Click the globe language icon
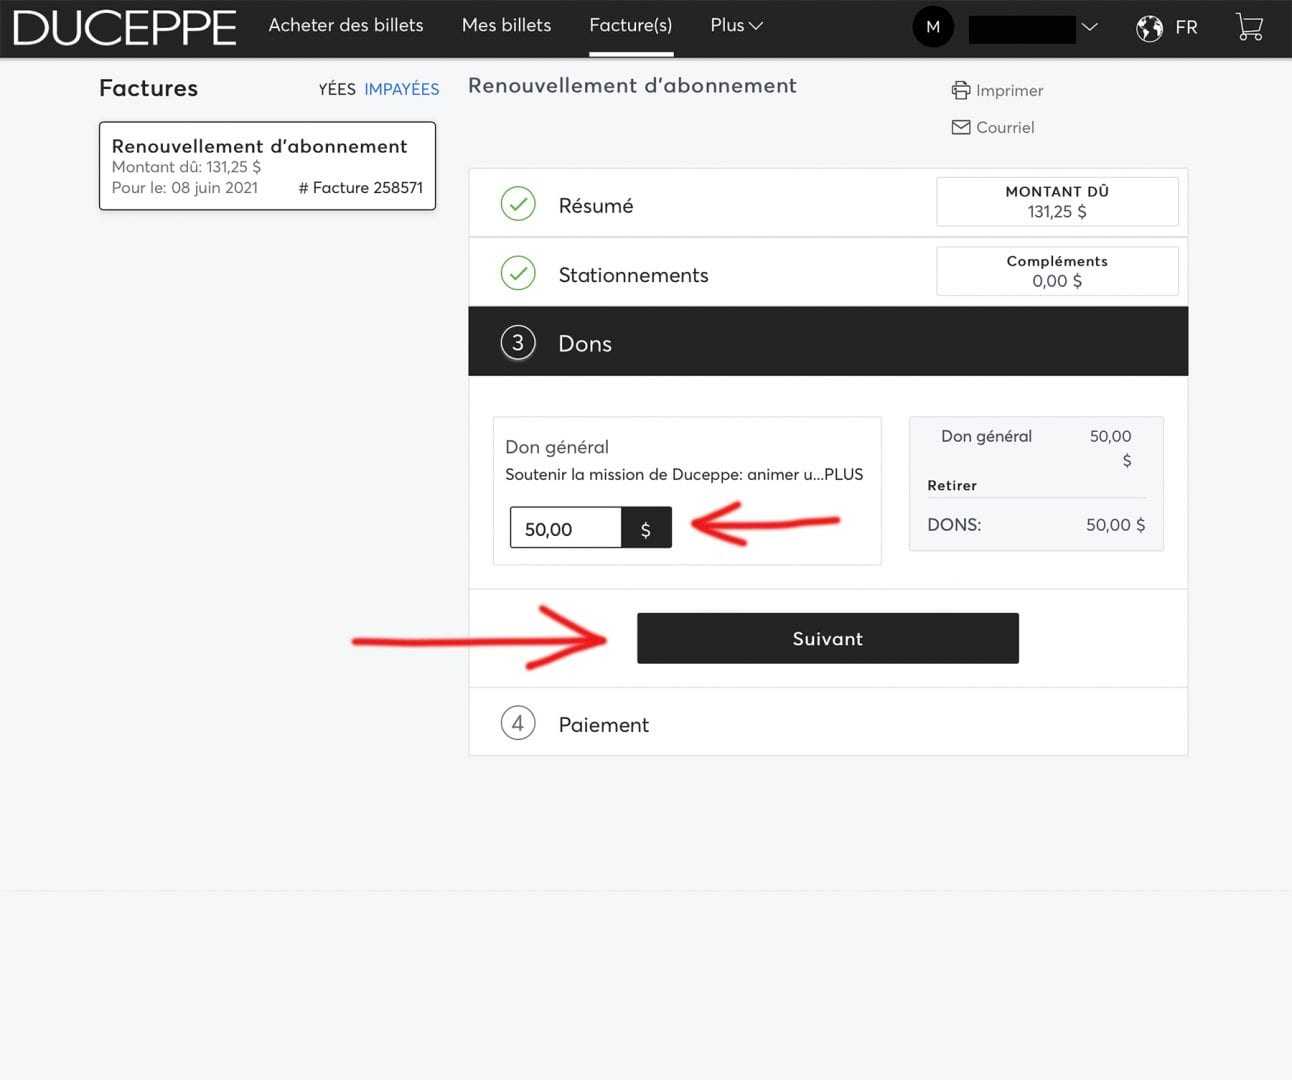The width and height of the screenshot is (1292, 1080). (x=1149, y=28)
